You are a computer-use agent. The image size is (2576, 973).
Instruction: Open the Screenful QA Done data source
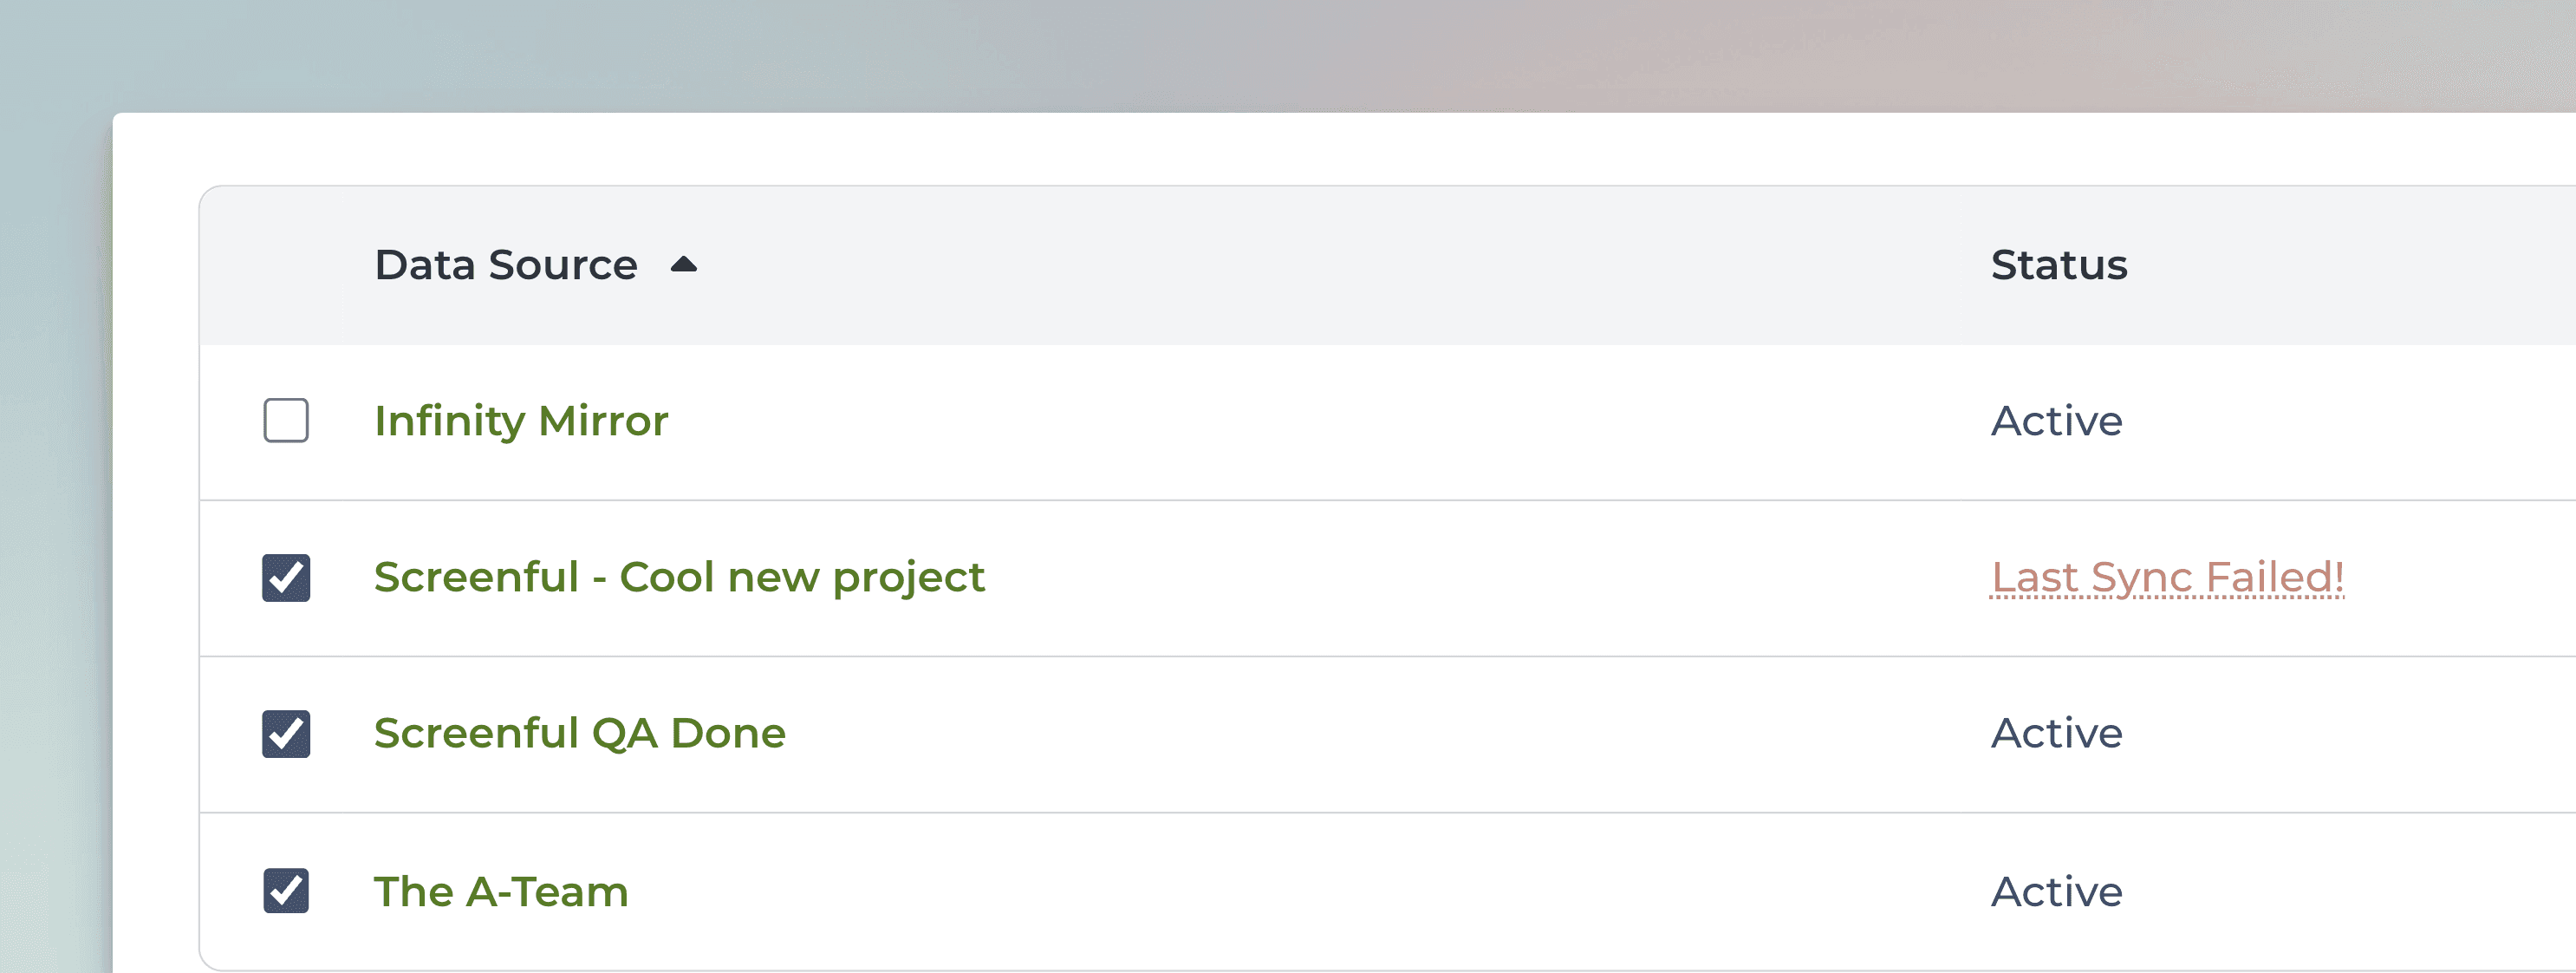580,733
